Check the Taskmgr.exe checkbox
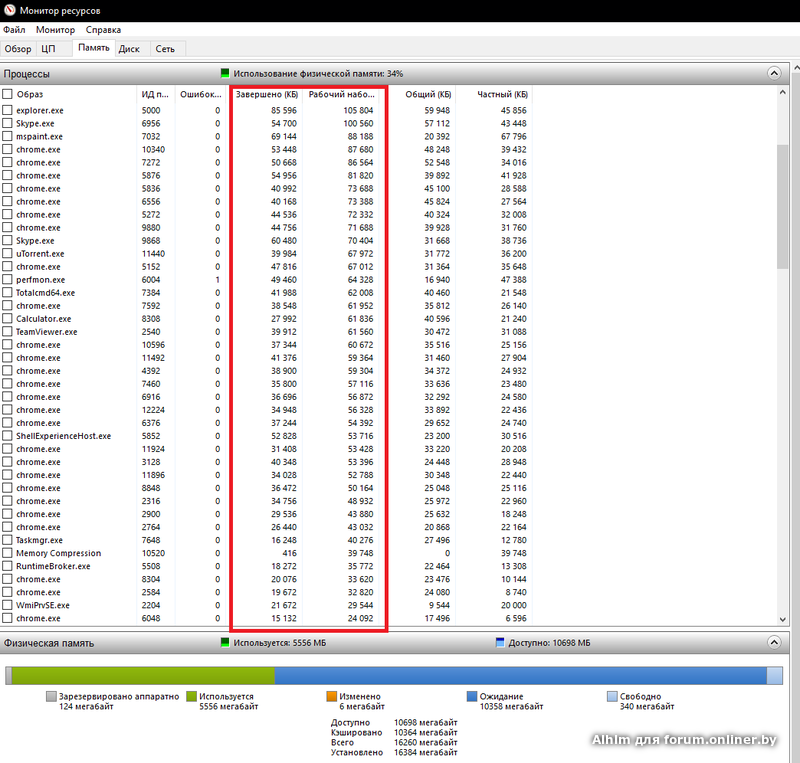Screen dimensions: 800x763 pyautogui.click(x=7, y=540)
